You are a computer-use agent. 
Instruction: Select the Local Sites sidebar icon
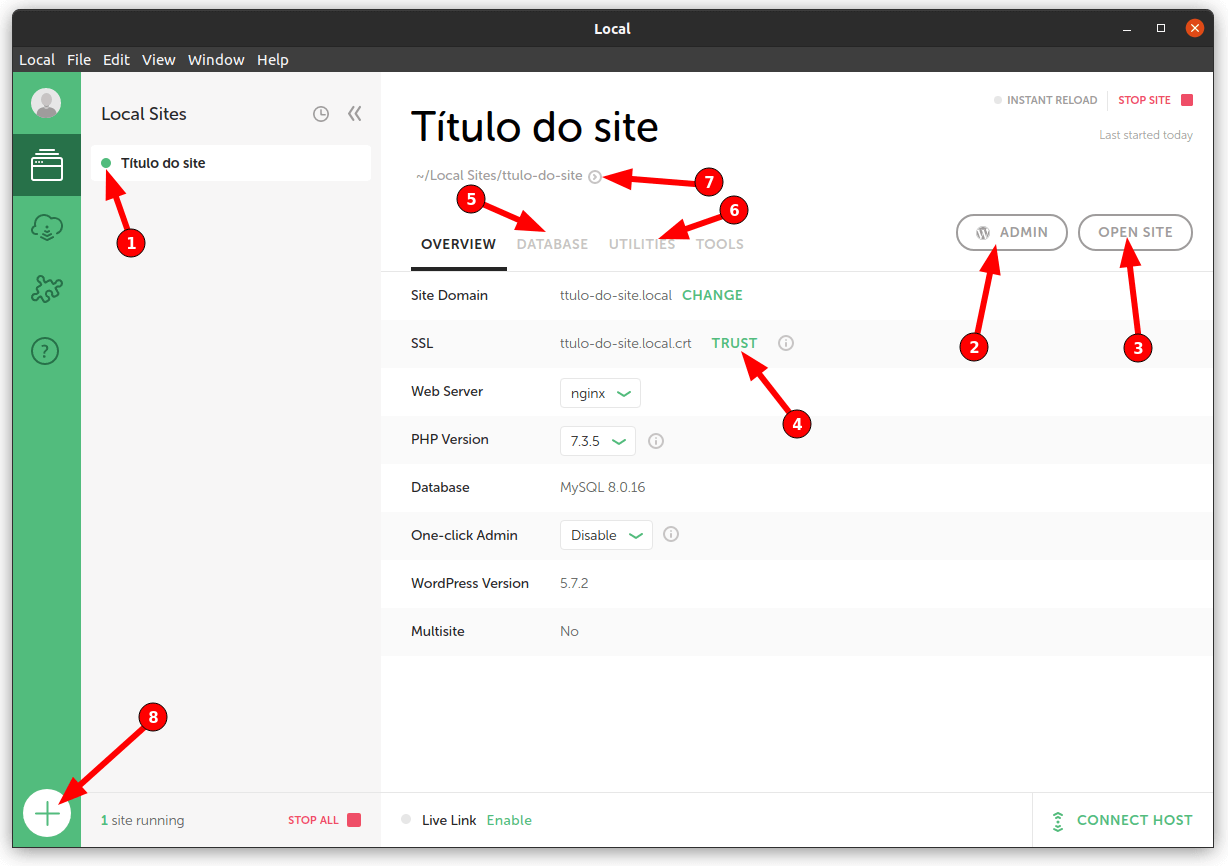[x=46, y=165]
